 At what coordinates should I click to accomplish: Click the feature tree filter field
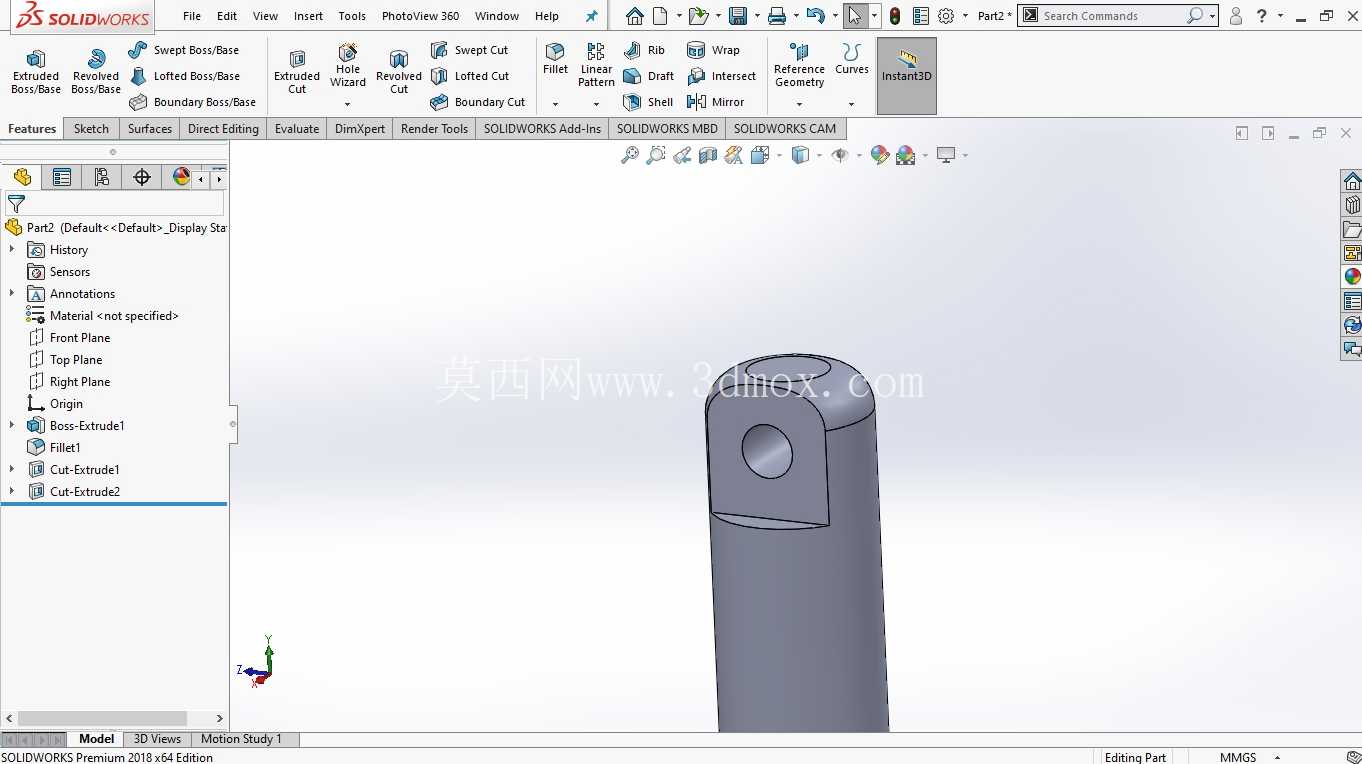pyautogui.click(x=125, y=203)
